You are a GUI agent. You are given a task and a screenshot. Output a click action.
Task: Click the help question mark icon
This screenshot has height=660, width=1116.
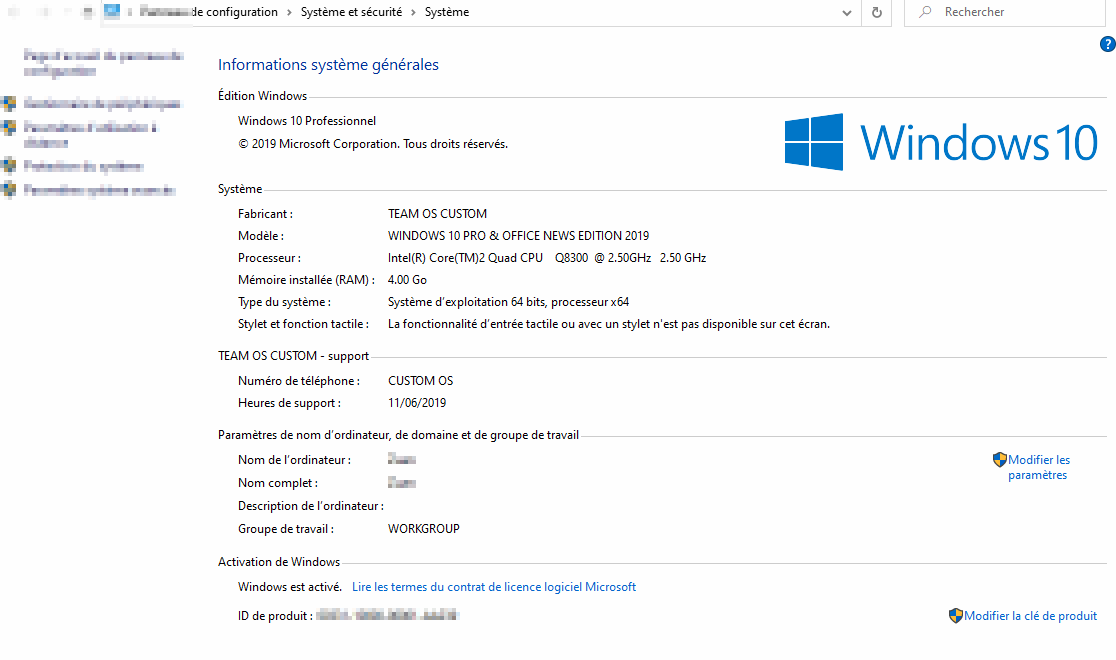pyautogui.click(x=1107, y=44)
